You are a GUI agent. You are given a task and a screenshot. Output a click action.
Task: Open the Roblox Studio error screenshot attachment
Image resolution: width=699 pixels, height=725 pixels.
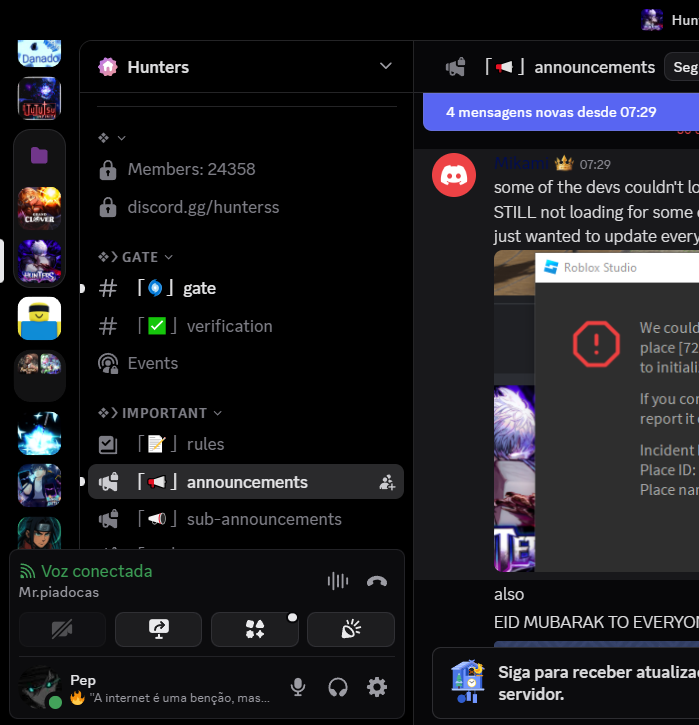click(596, 411)
